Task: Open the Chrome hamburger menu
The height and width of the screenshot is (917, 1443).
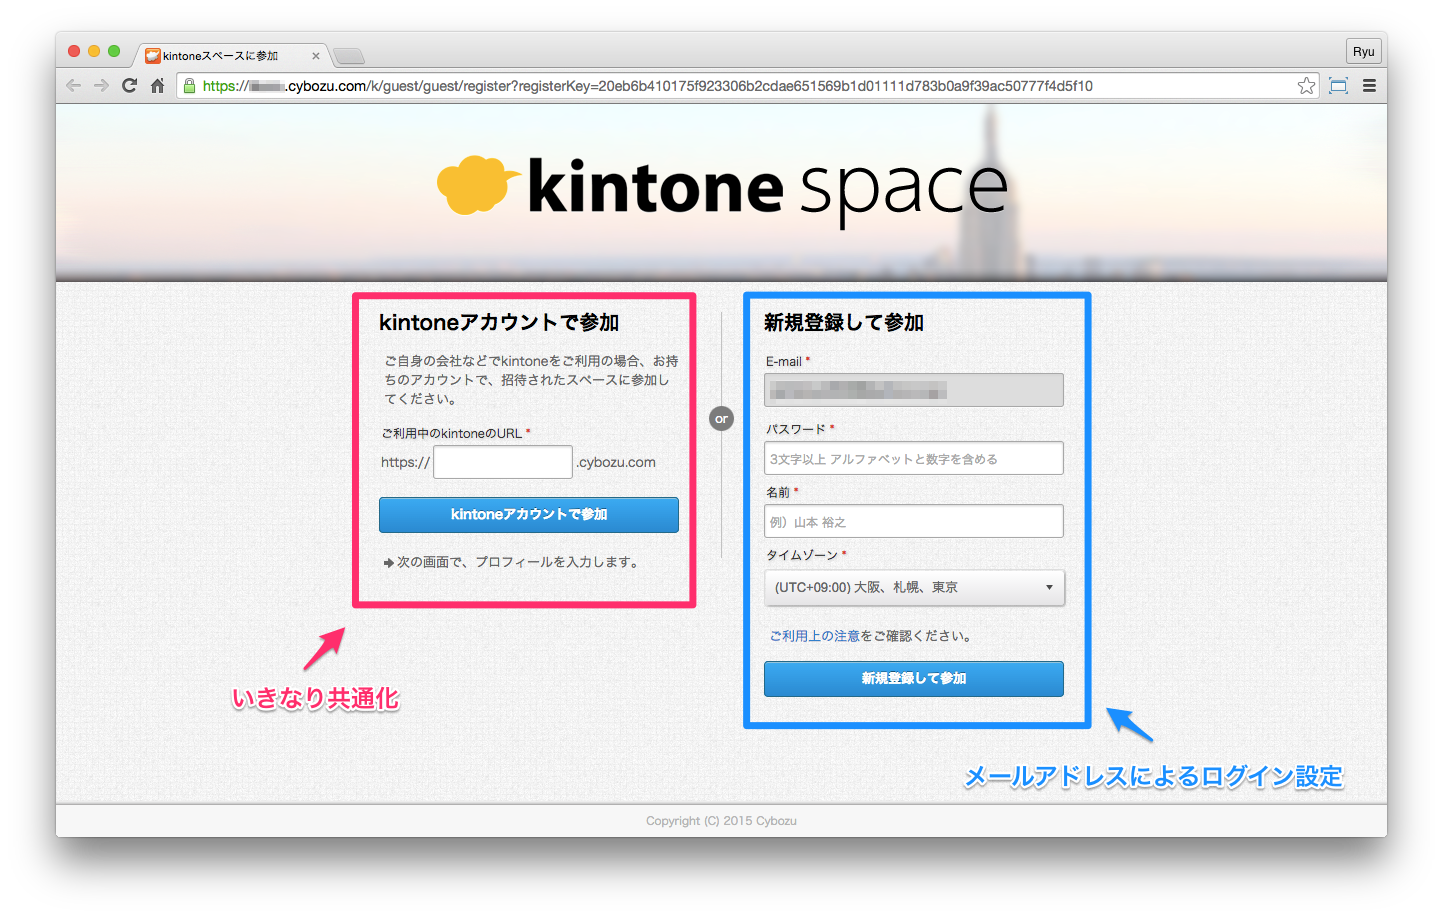Action: coord(1369,86)
